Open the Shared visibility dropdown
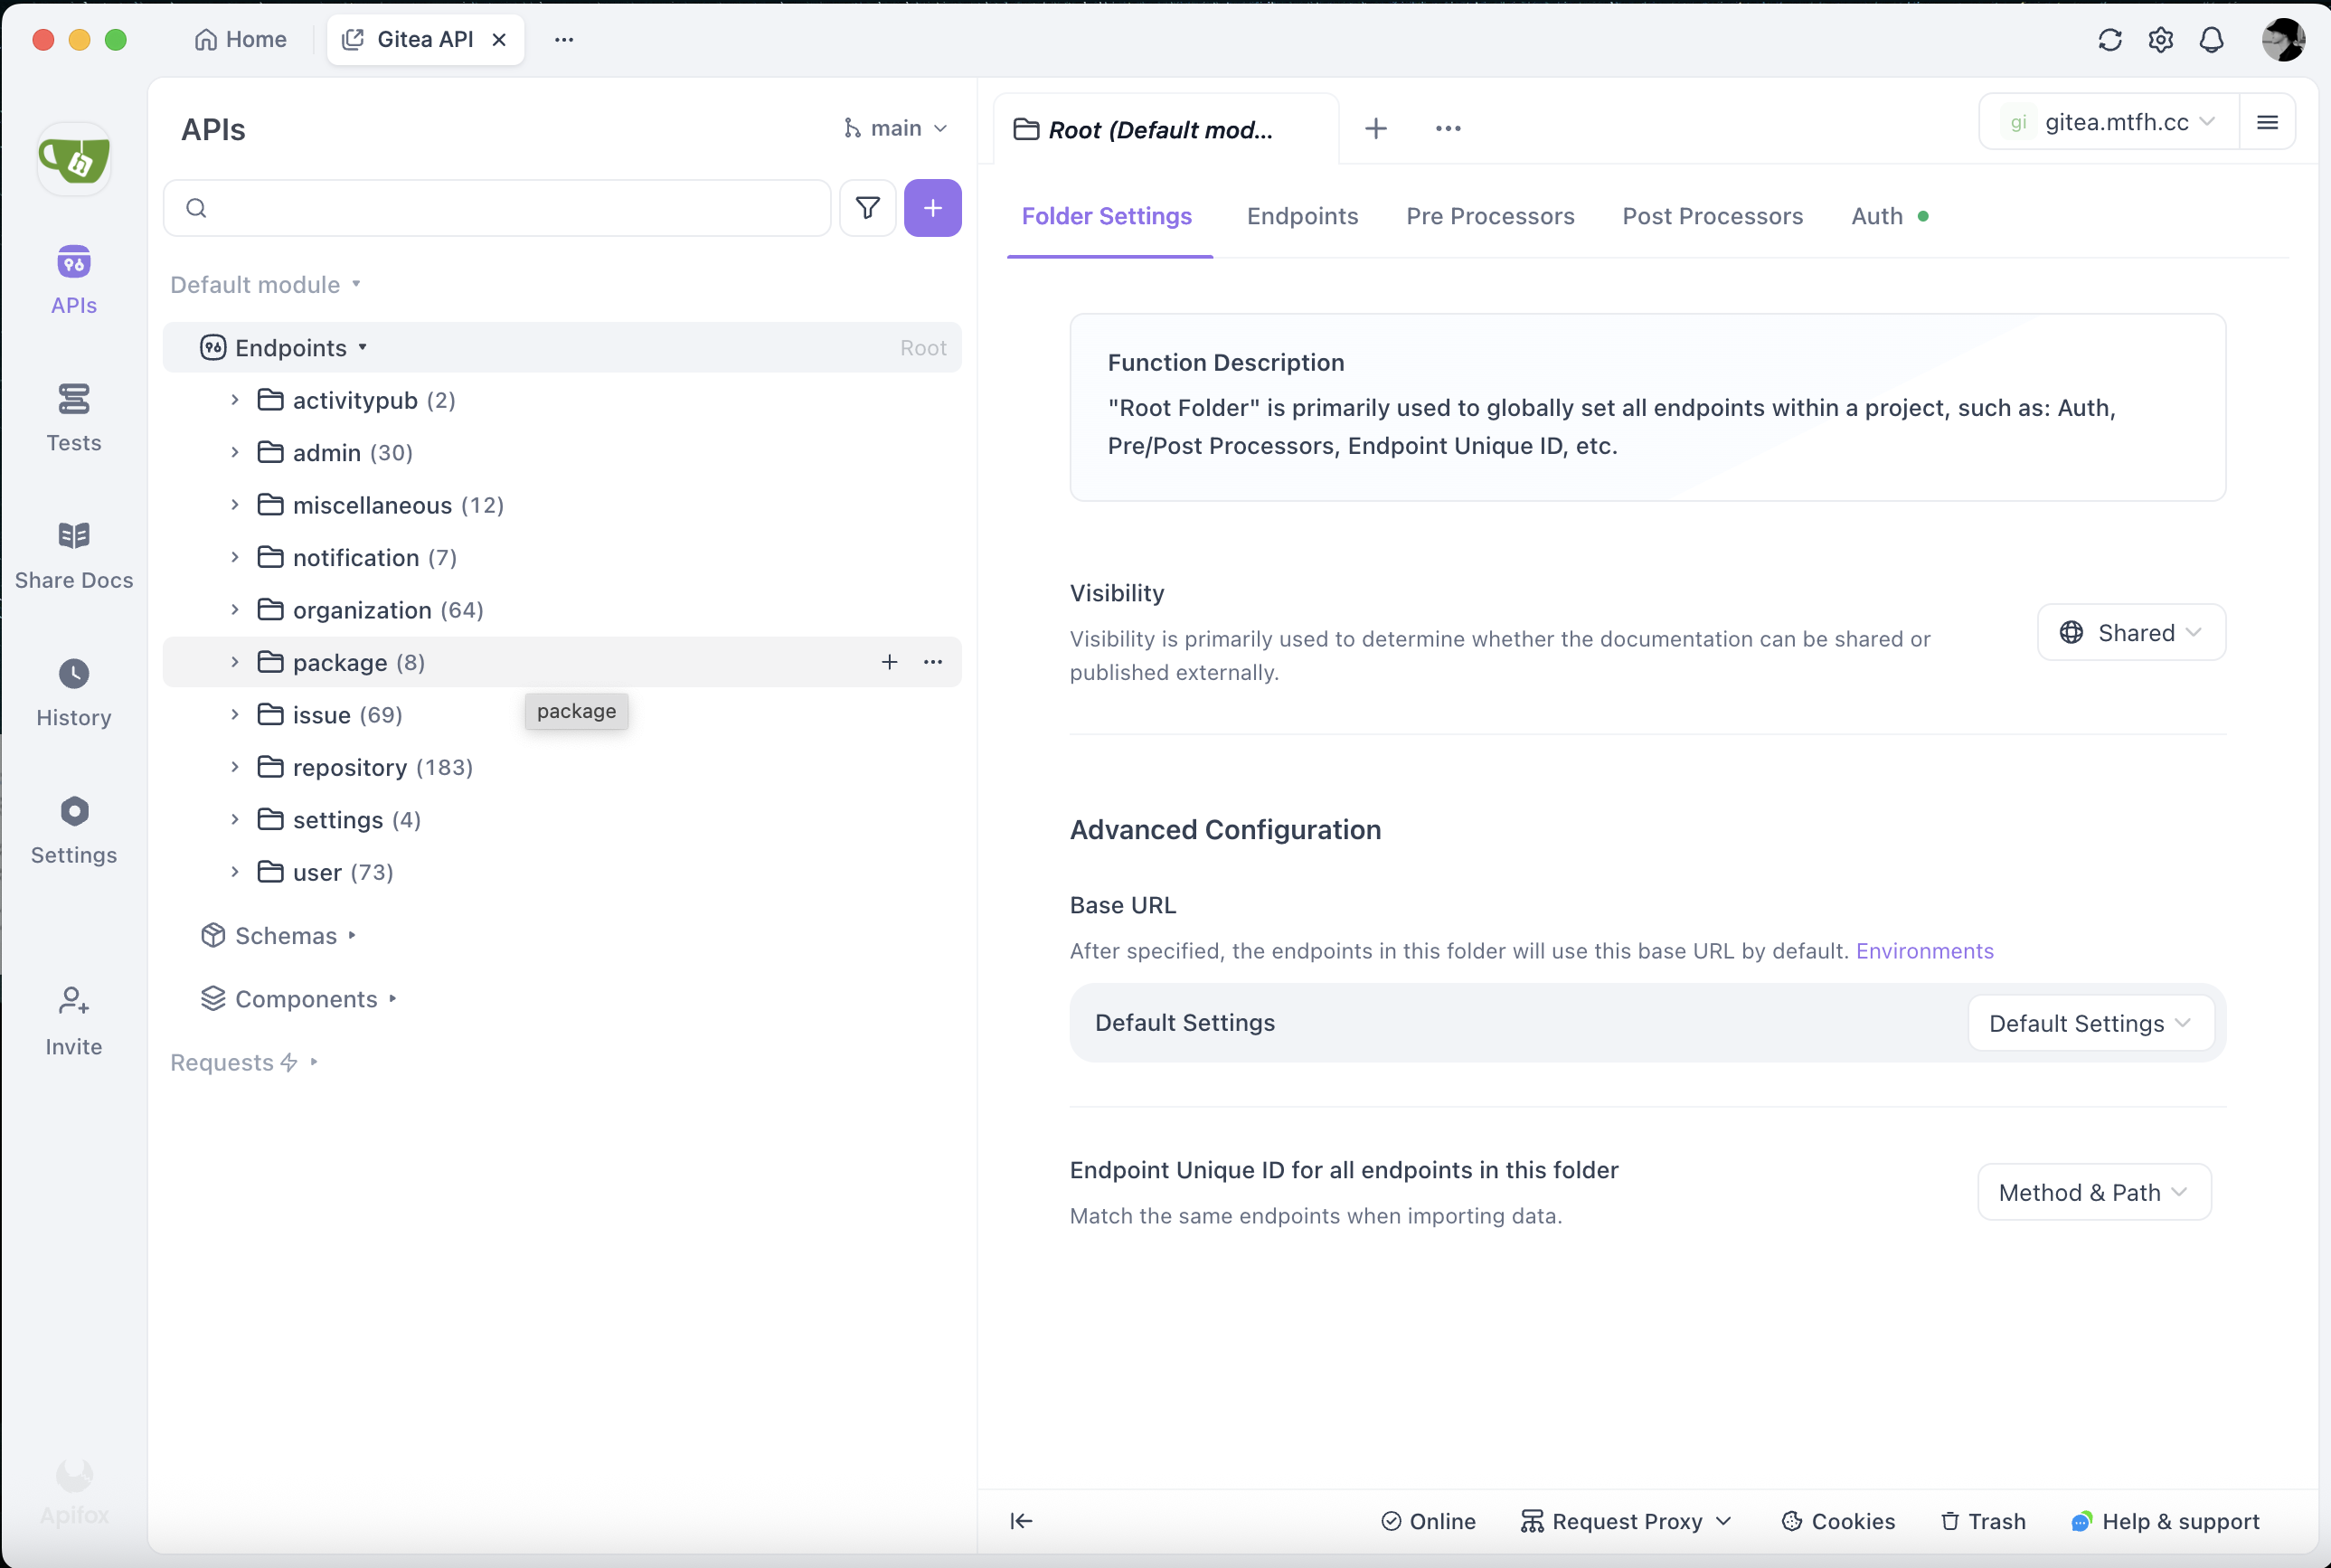Image resolution: width=2331 pixels, height=1568 pixels. 2130,632
